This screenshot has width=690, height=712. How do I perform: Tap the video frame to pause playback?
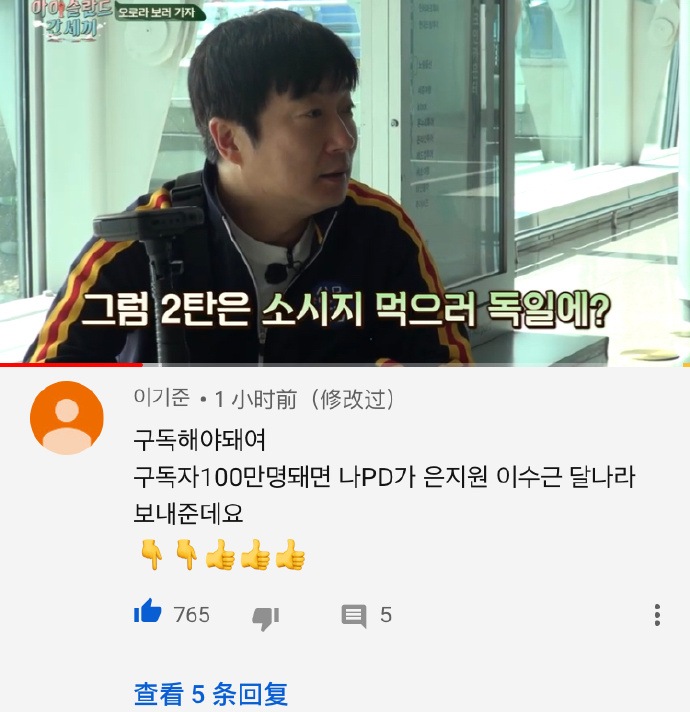[x=345, y=182]
